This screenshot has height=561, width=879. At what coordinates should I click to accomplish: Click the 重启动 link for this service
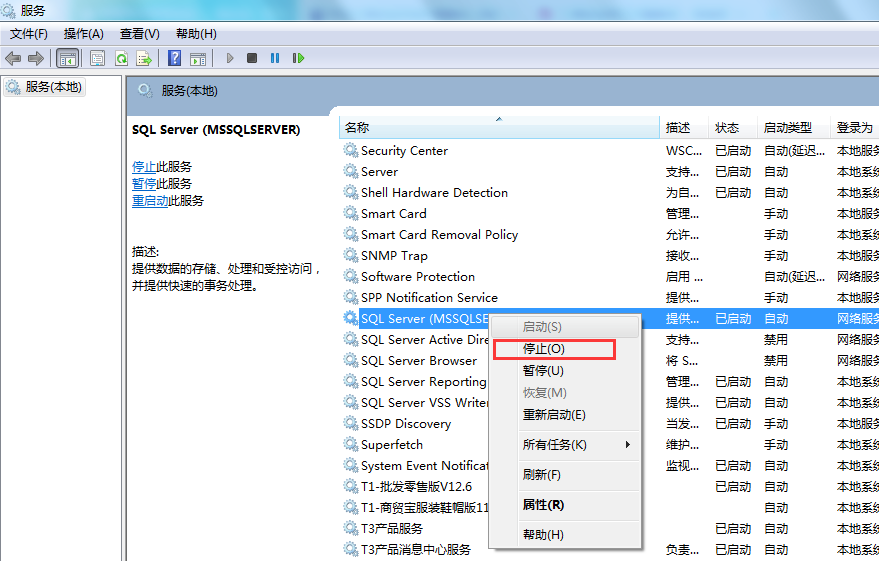coord(150,201)
